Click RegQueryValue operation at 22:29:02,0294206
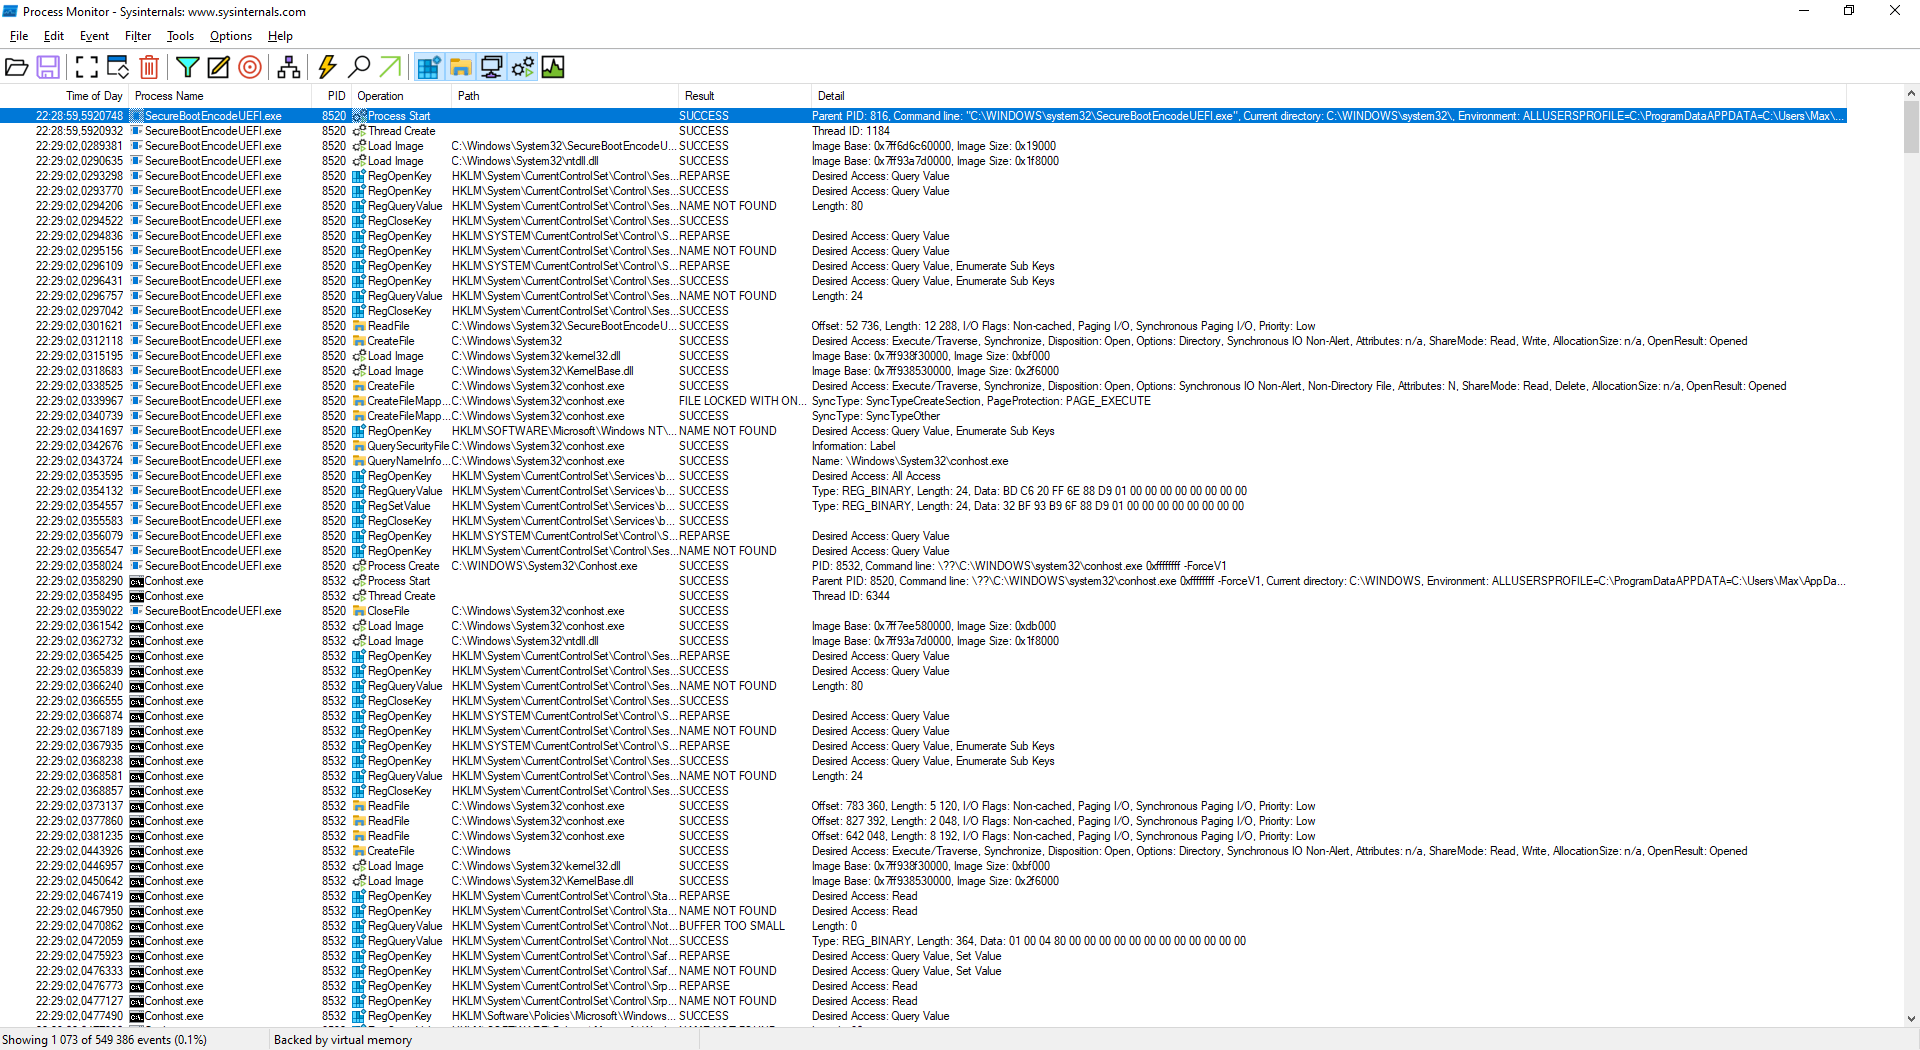Image resolution: width=1920 pixels, height=1050 pixels. [x=404, y=206]
